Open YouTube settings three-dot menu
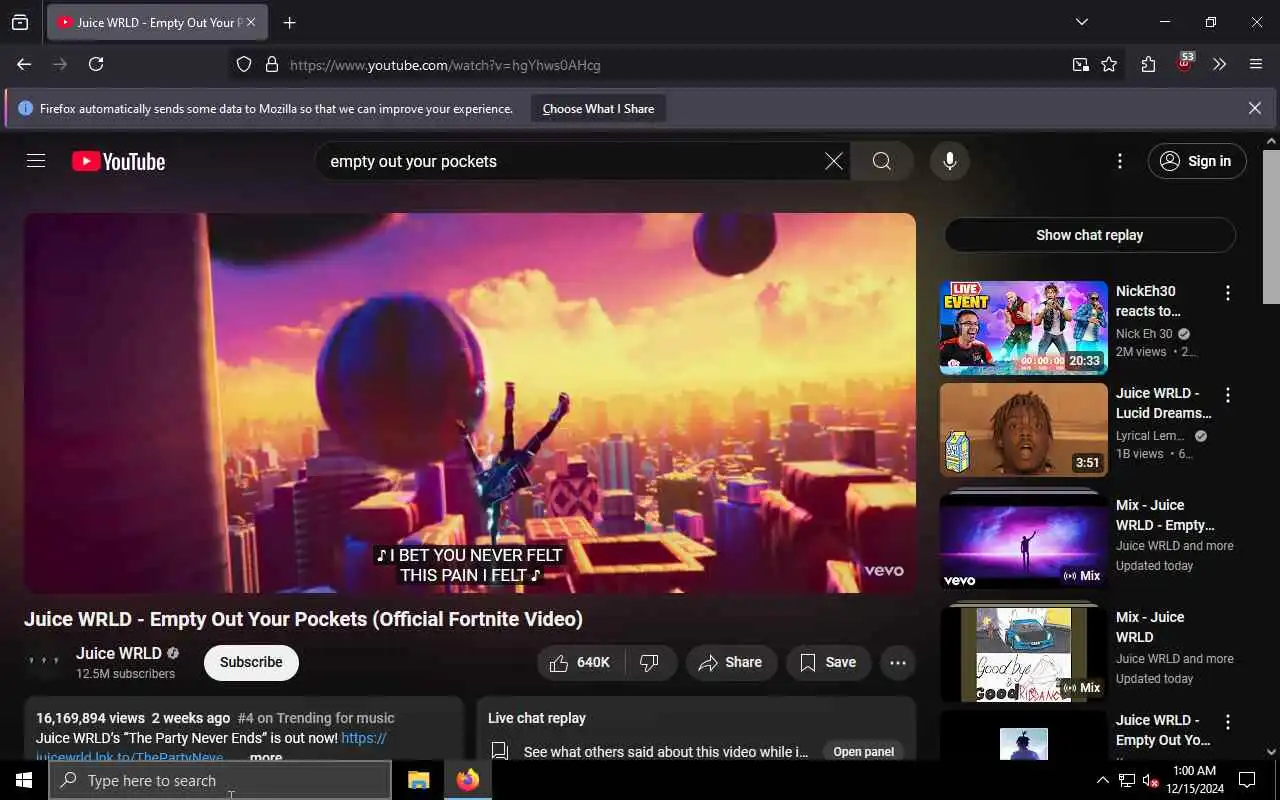The image size is (1280, 800). click(x=1120, y=161)
